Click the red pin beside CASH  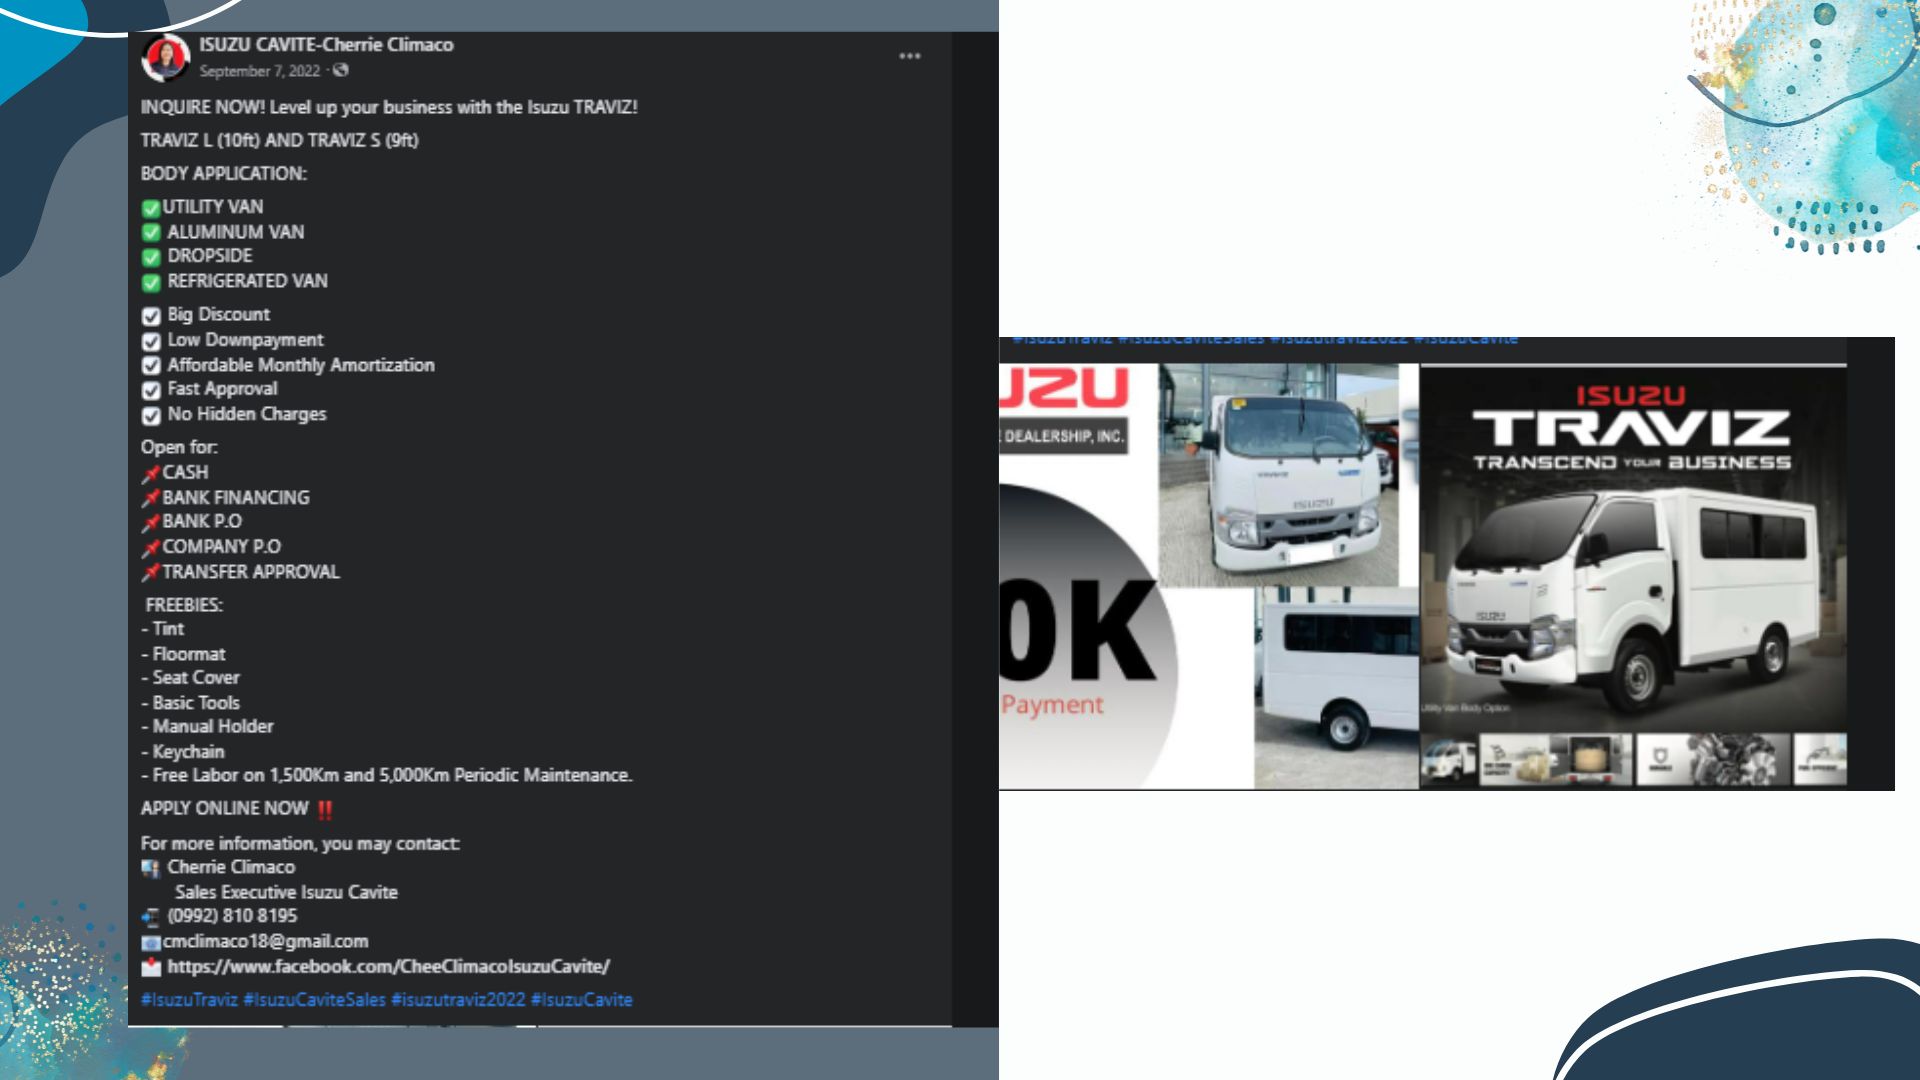(x=151, y=473)
